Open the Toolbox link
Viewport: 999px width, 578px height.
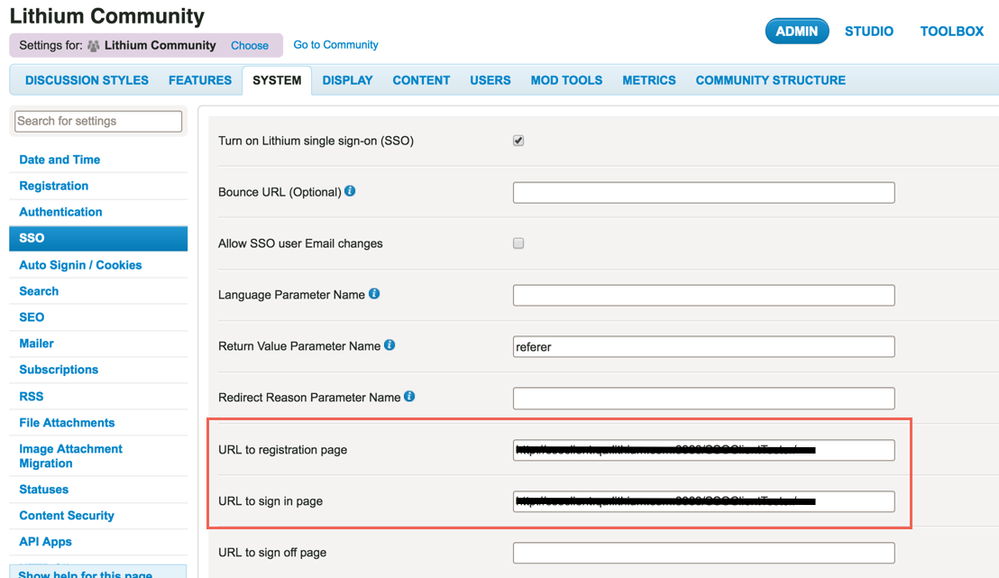(951, 31)
